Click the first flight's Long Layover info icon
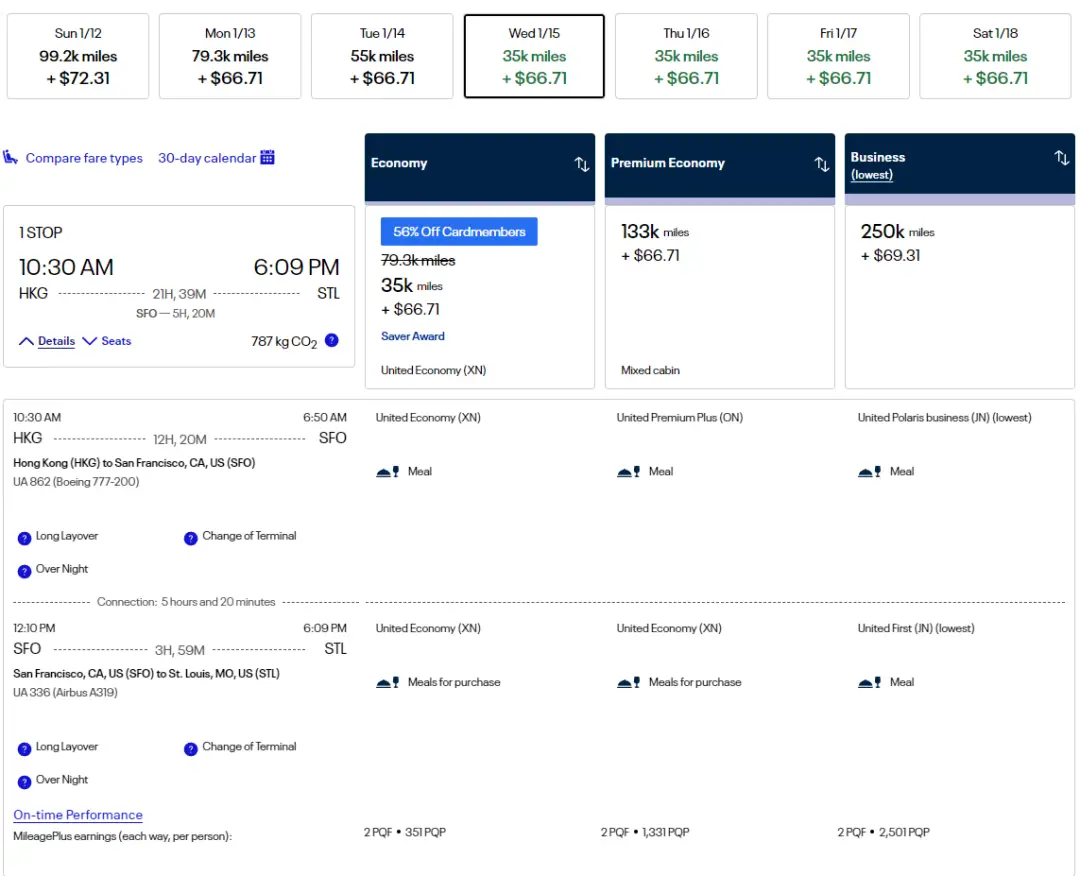This screenshot has width=1080, height=876. (x=24, y=538)
